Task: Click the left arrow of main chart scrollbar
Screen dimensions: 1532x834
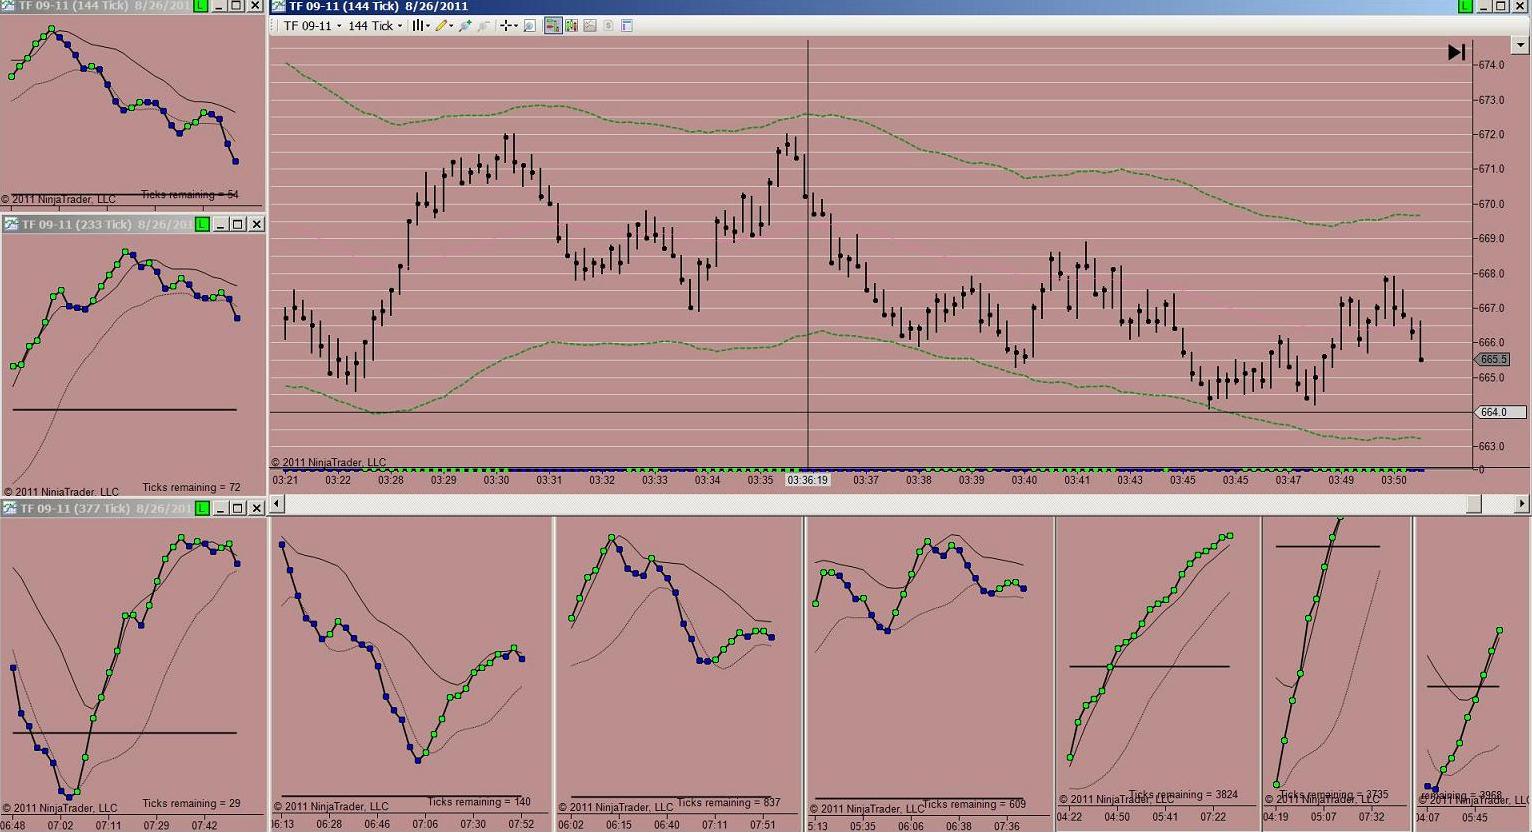Action: point(277,505)
